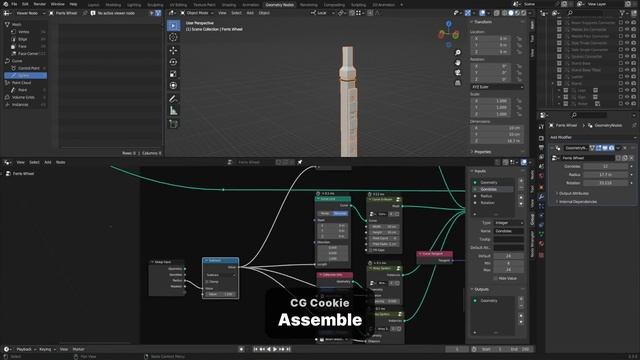Adjust the Rotation modifier value field
The height and width of the screenshot is (360, 640).
tap(605, 183)
